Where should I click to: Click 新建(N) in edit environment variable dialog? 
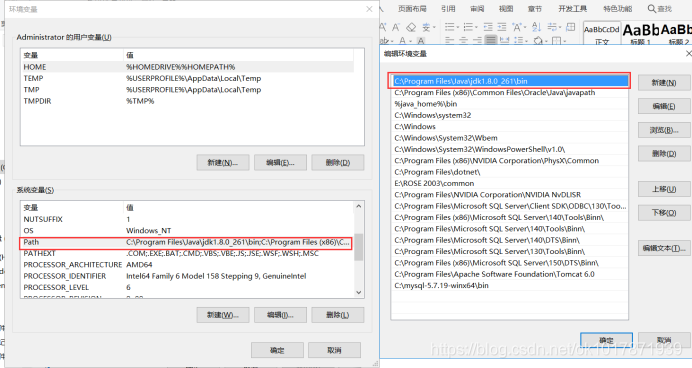point(664,83)
